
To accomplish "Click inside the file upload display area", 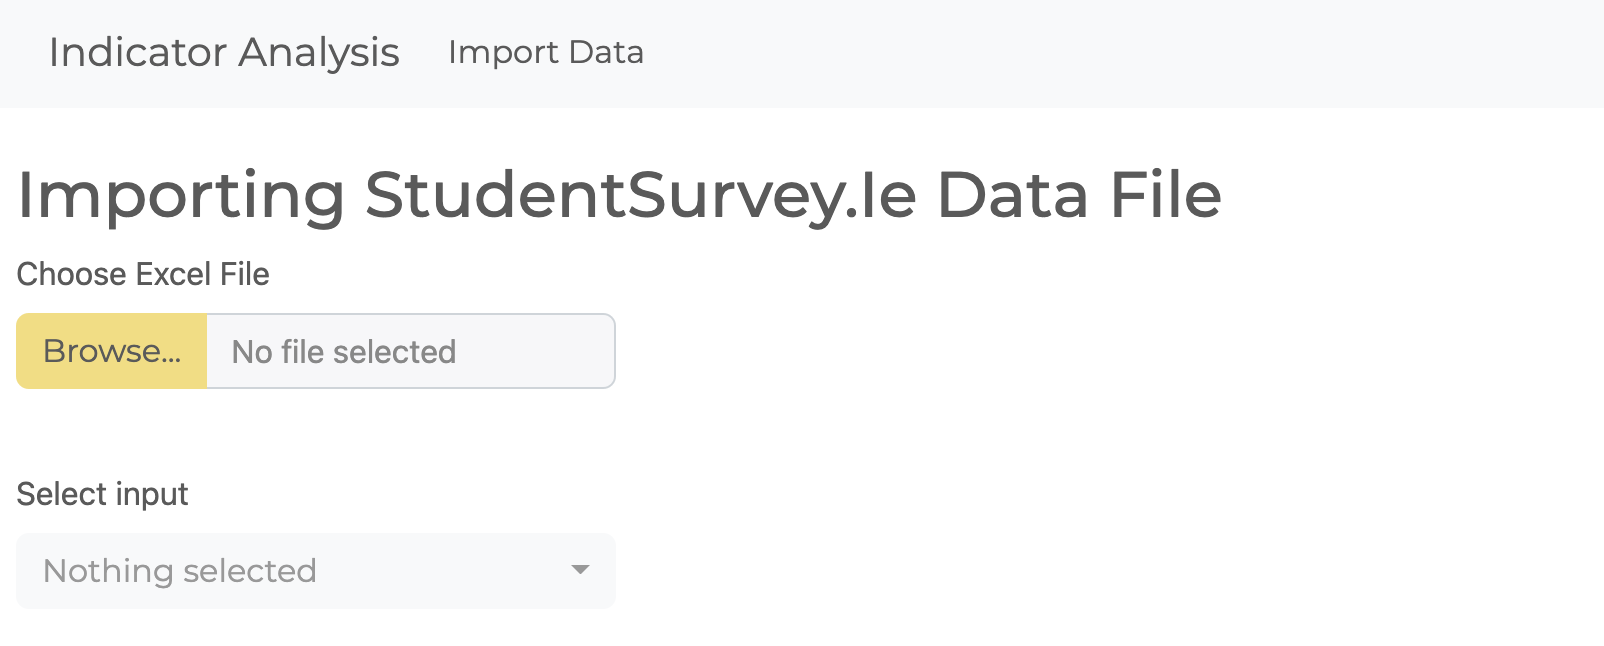I will pos(410,351).
